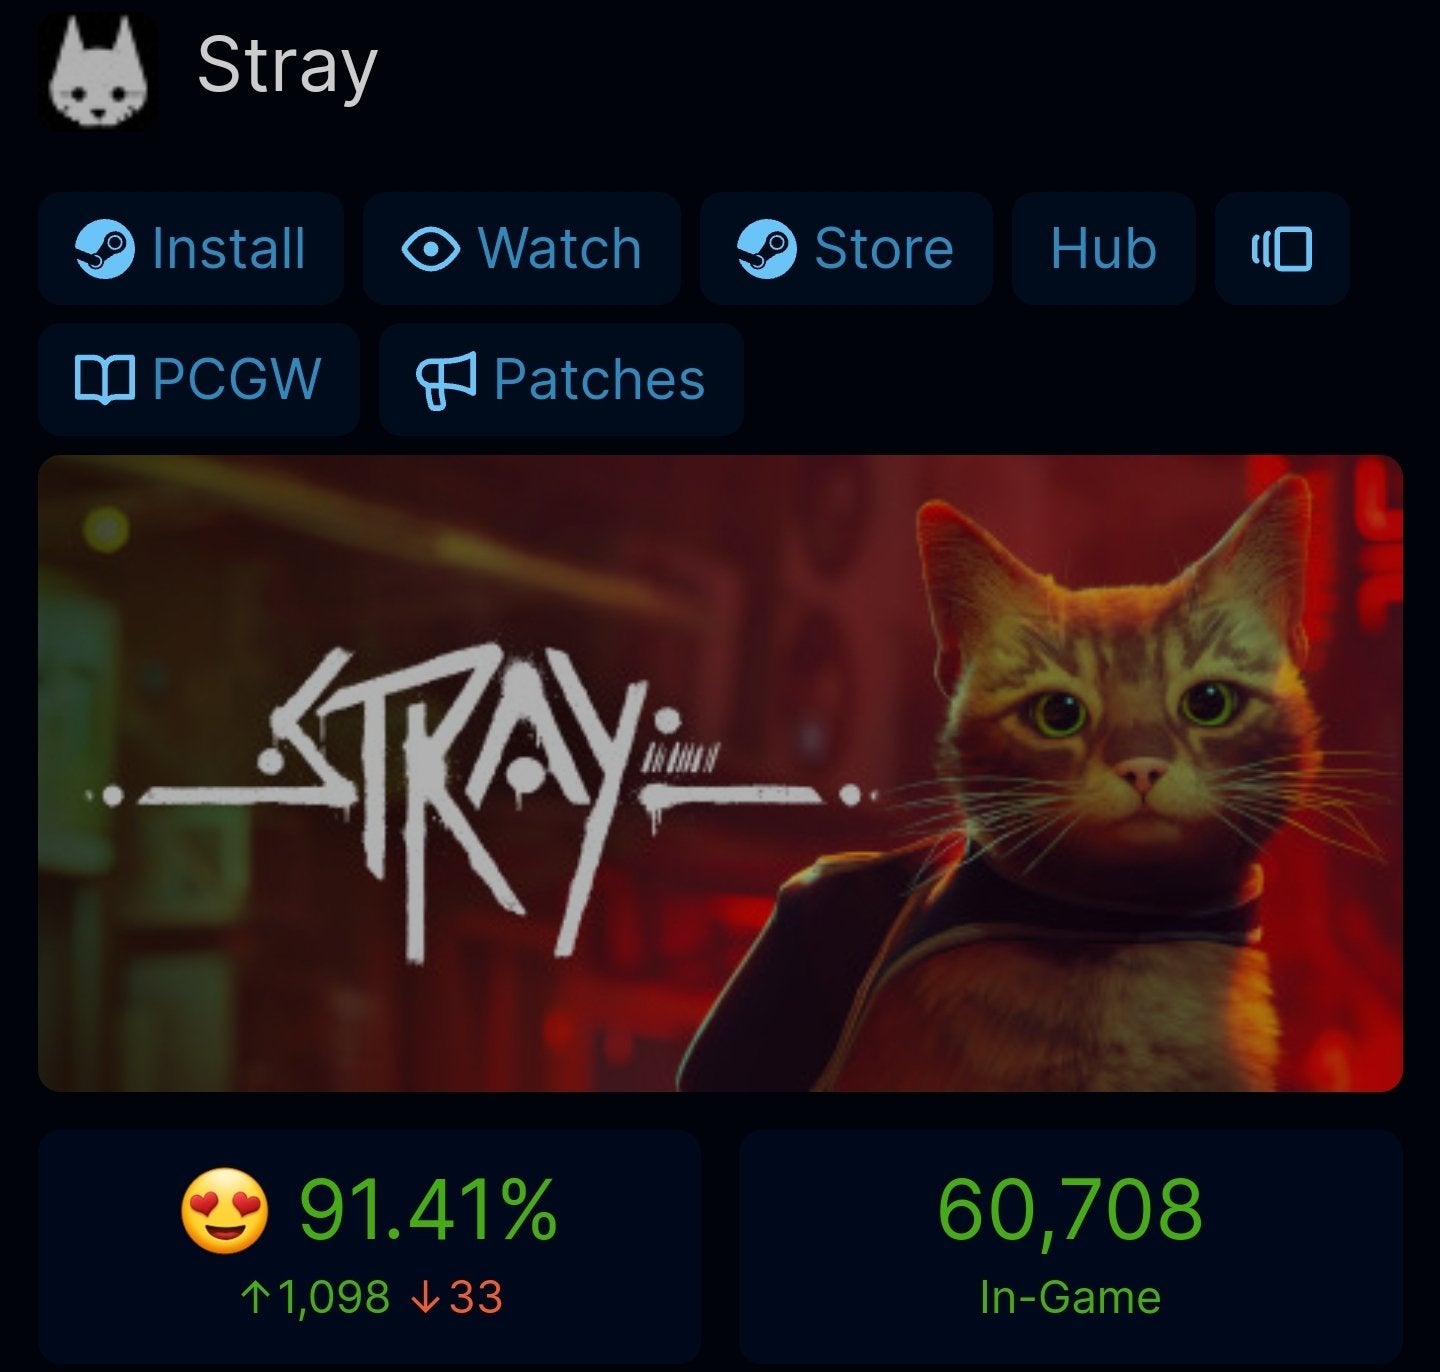Screen dimensions: 1440x1372
Task: Click the megaphone icon in Patches button
Action: [446, 380]
